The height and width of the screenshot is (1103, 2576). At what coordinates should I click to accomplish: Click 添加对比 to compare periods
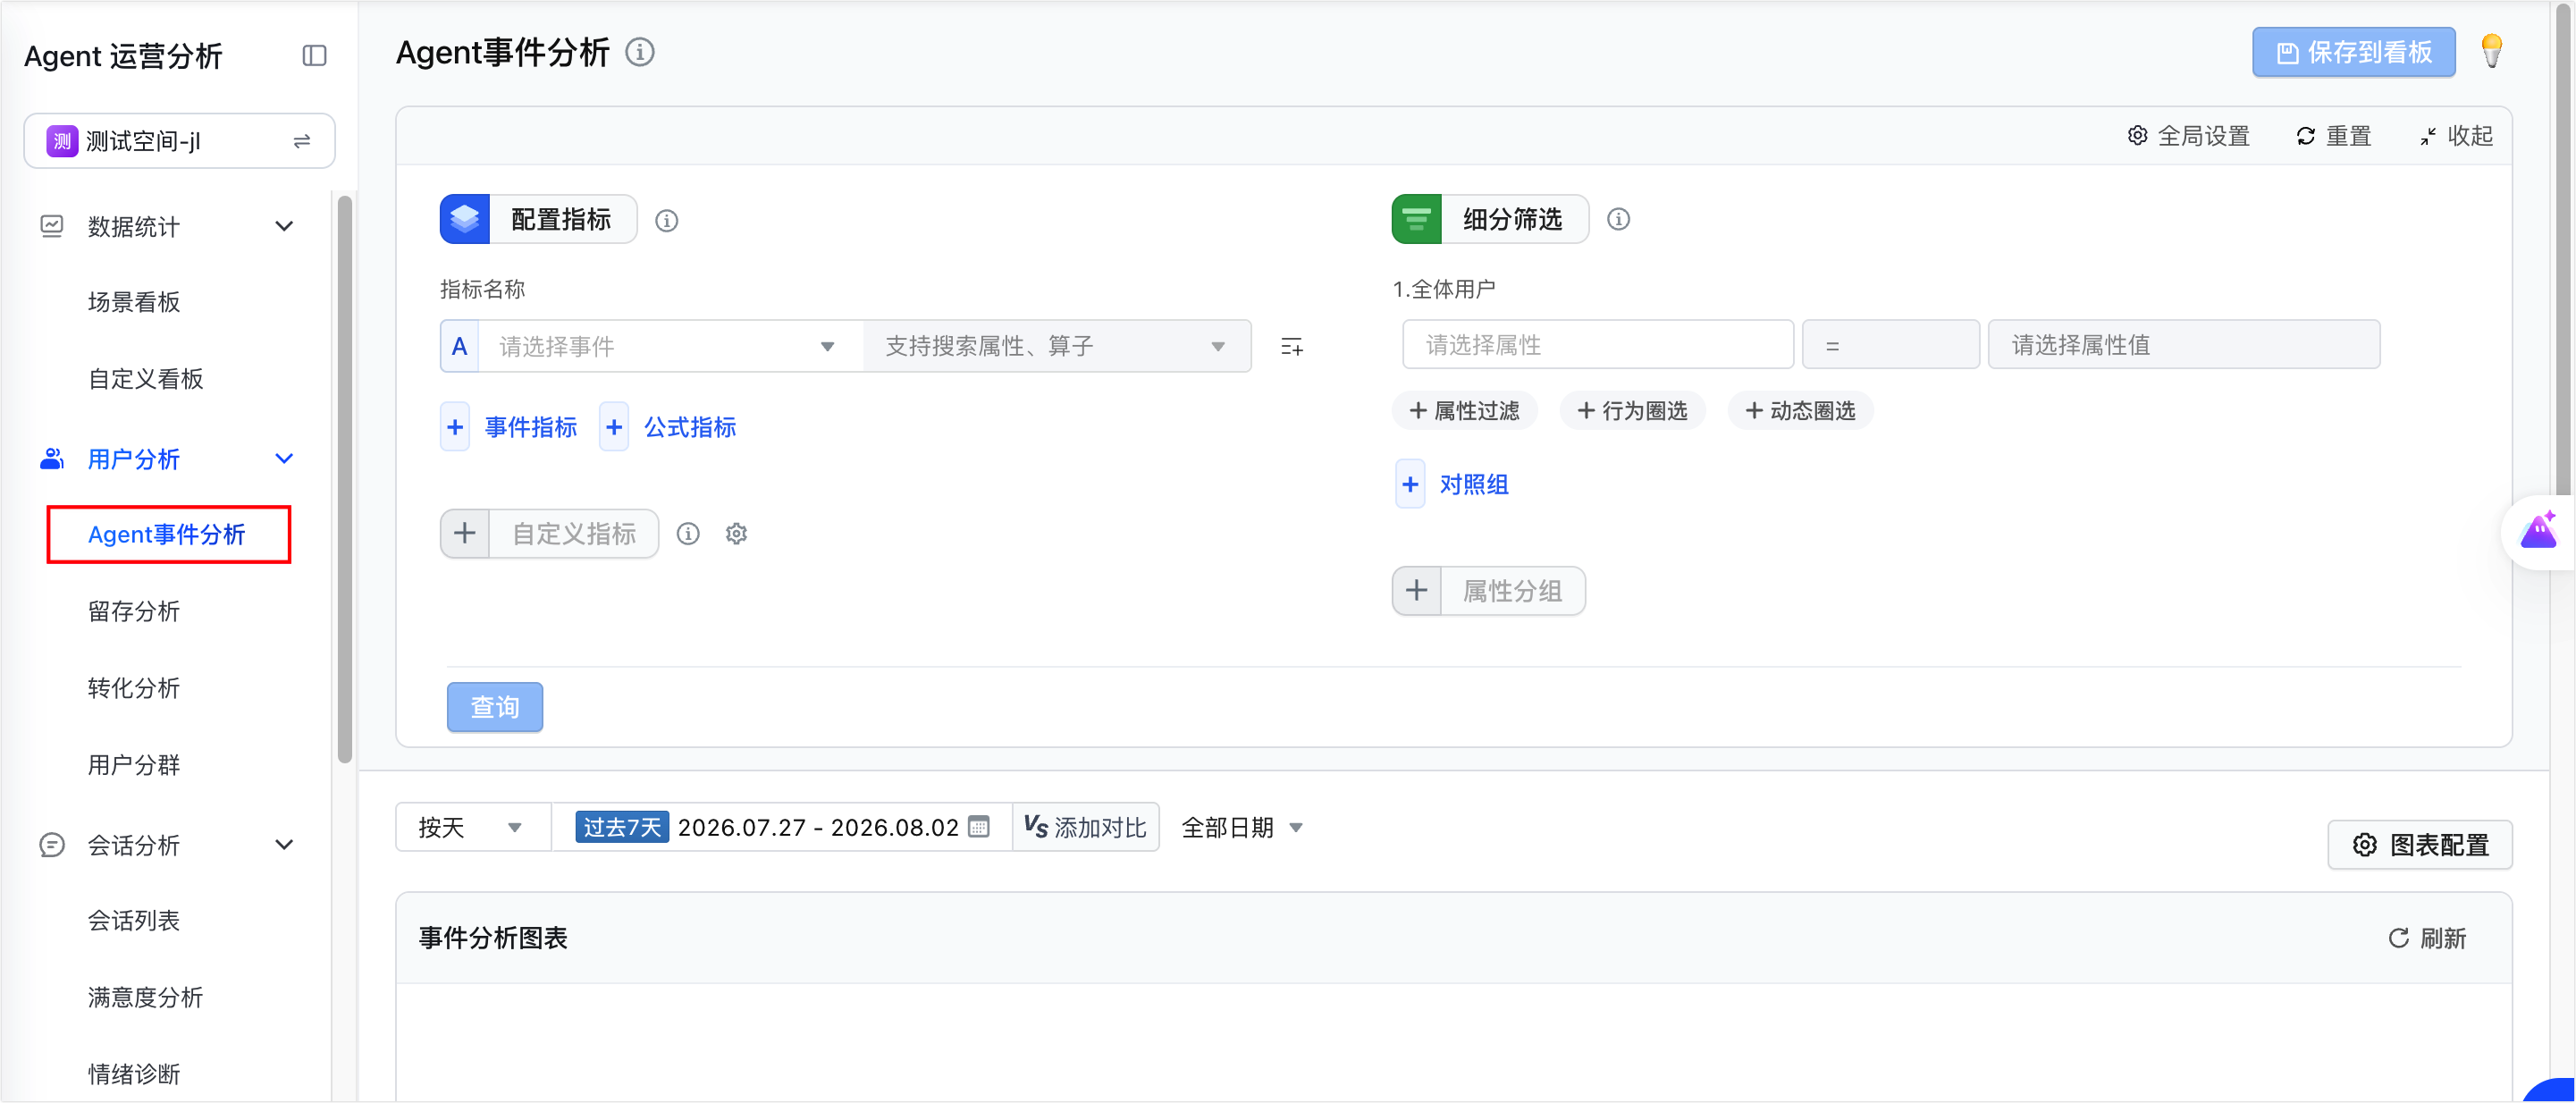[1085, 828]
